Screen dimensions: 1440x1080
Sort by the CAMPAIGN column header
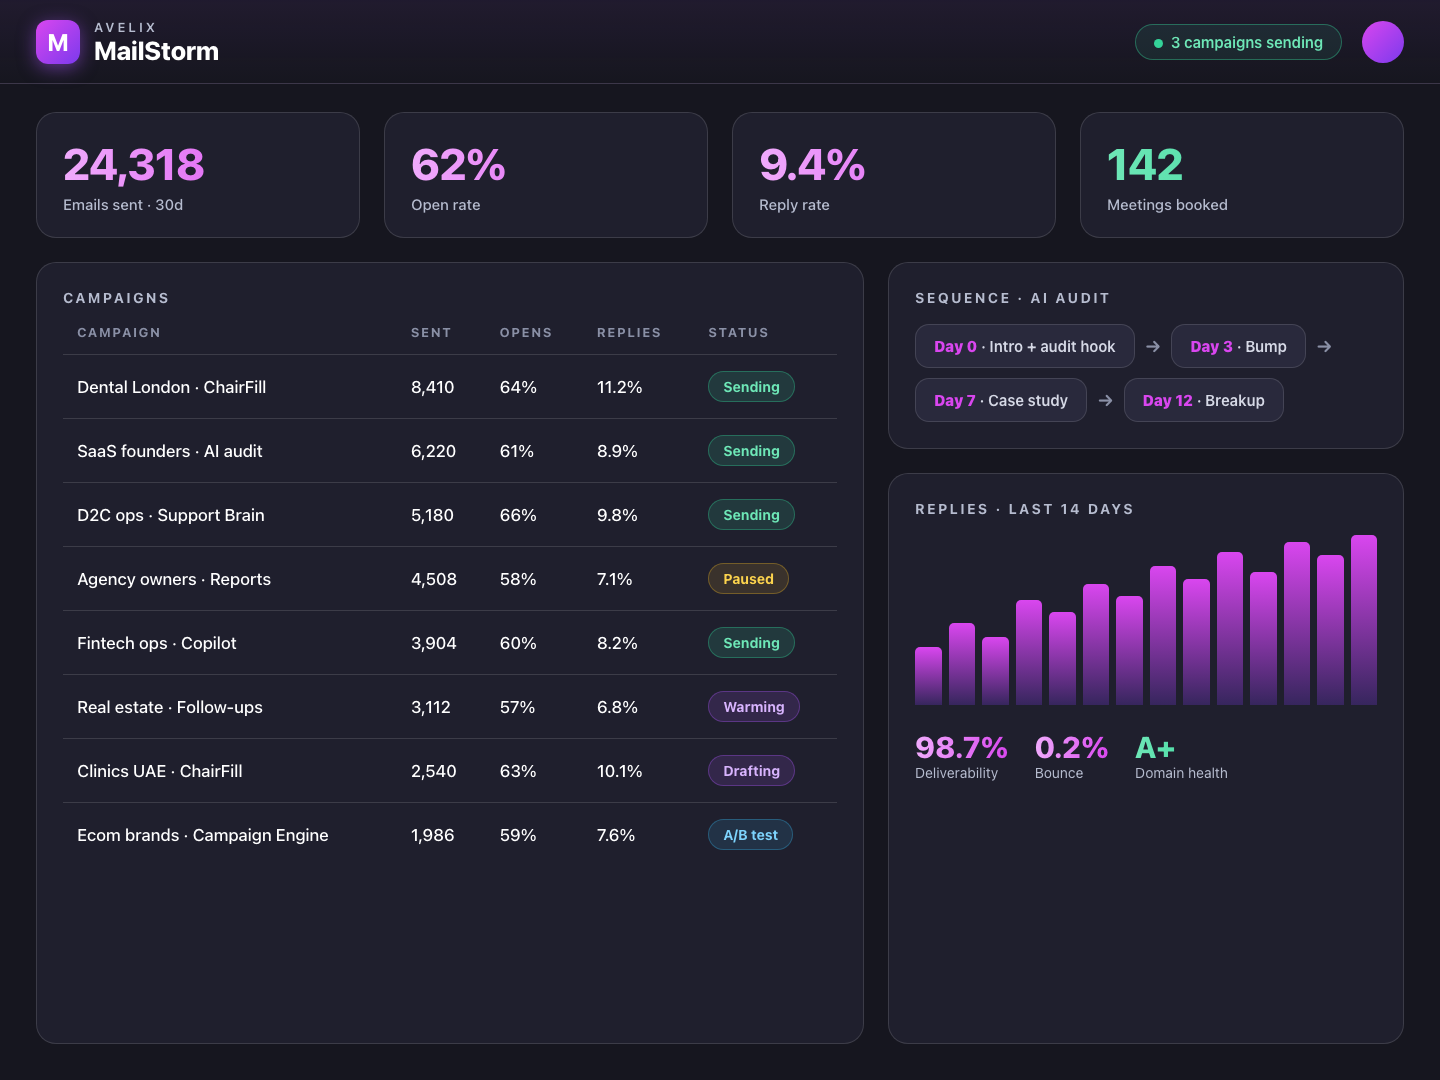(x=119, y=333)
